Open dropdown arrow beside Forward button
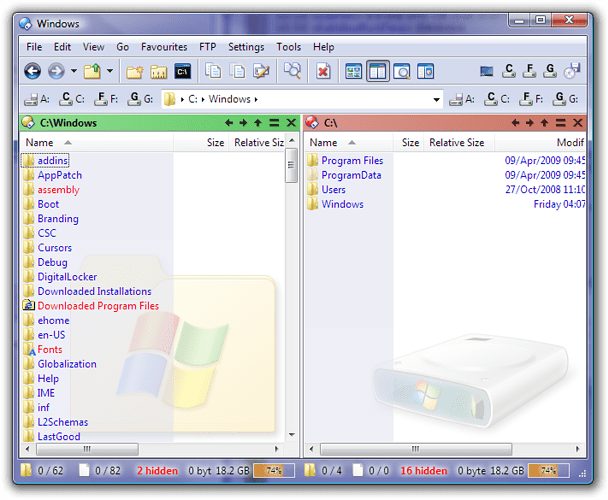608x500 pixels. 73,71
